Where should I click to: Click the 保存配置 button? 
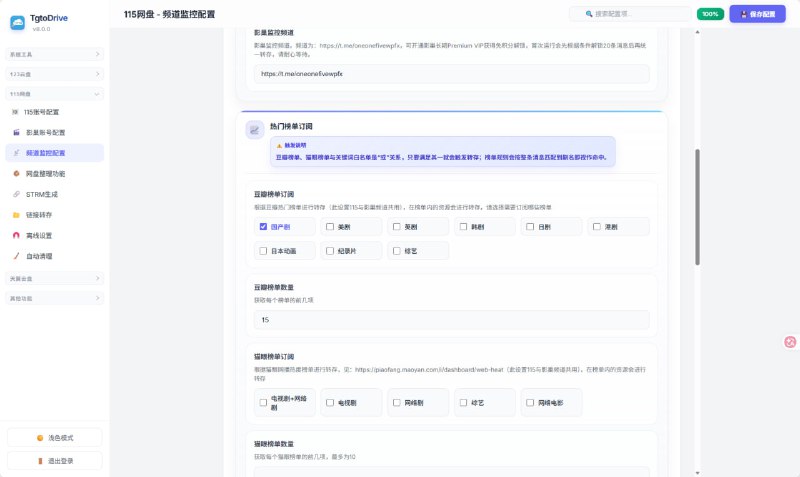(x=758, y=14)
